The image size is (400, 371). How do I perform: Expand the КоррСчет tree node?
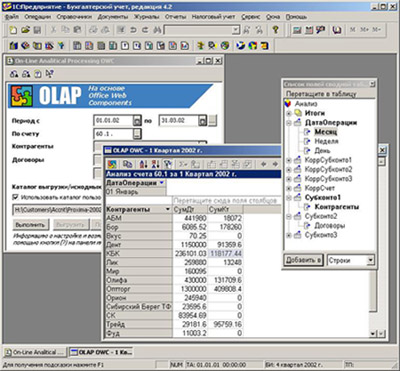point(289,188)
